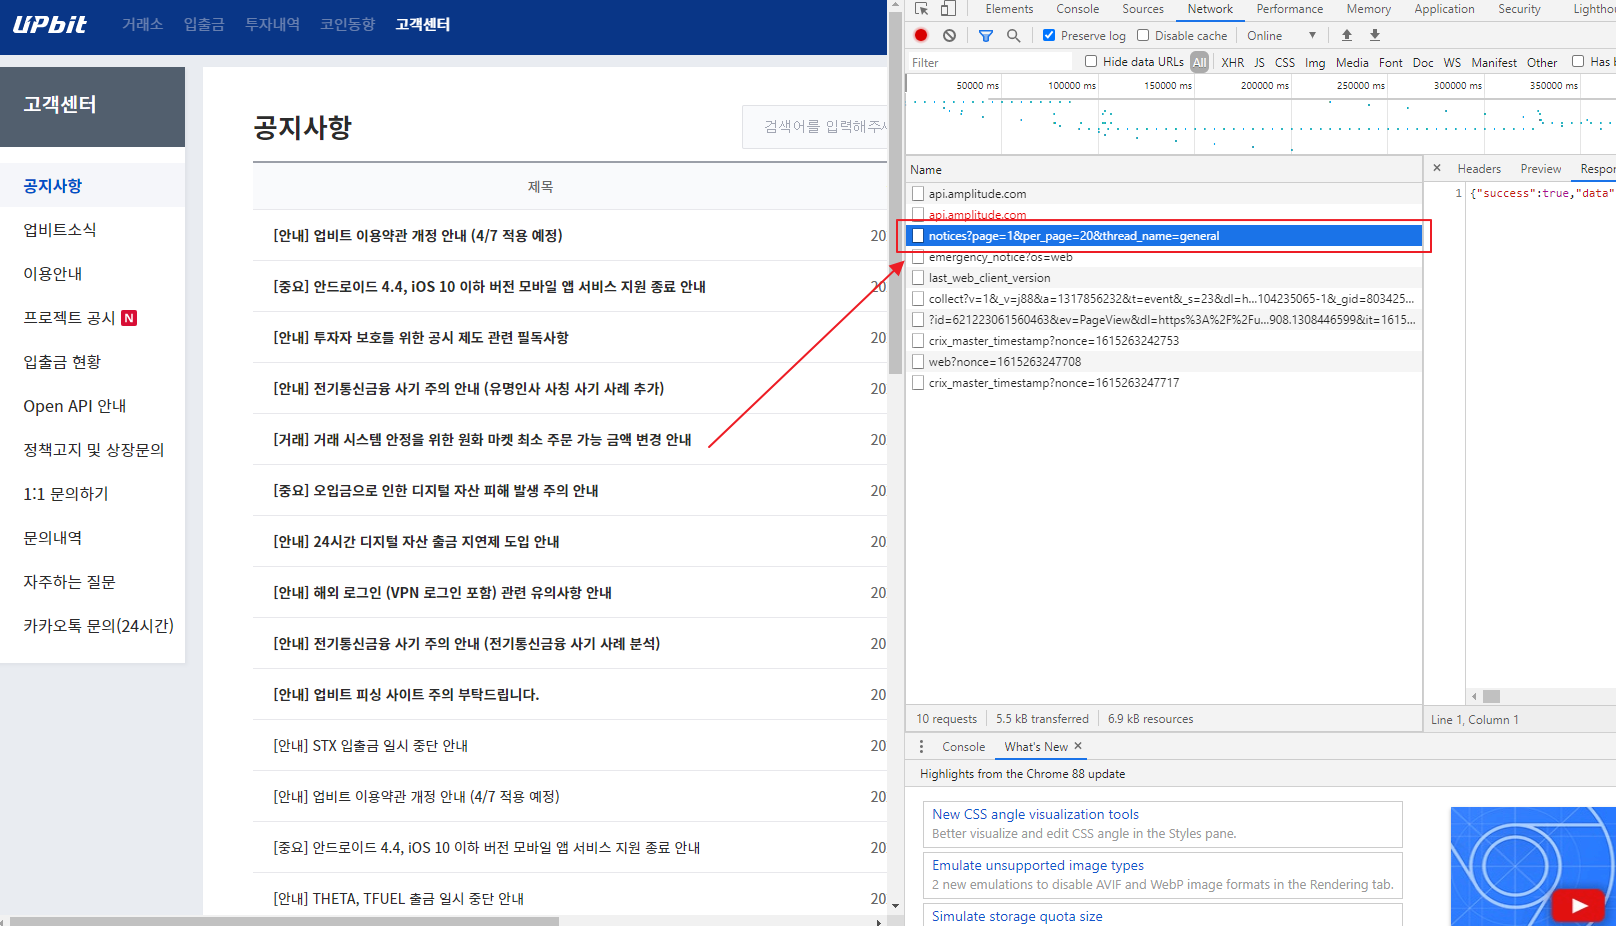Toggle Preserve log checkbox

[x=1049, y=35]
